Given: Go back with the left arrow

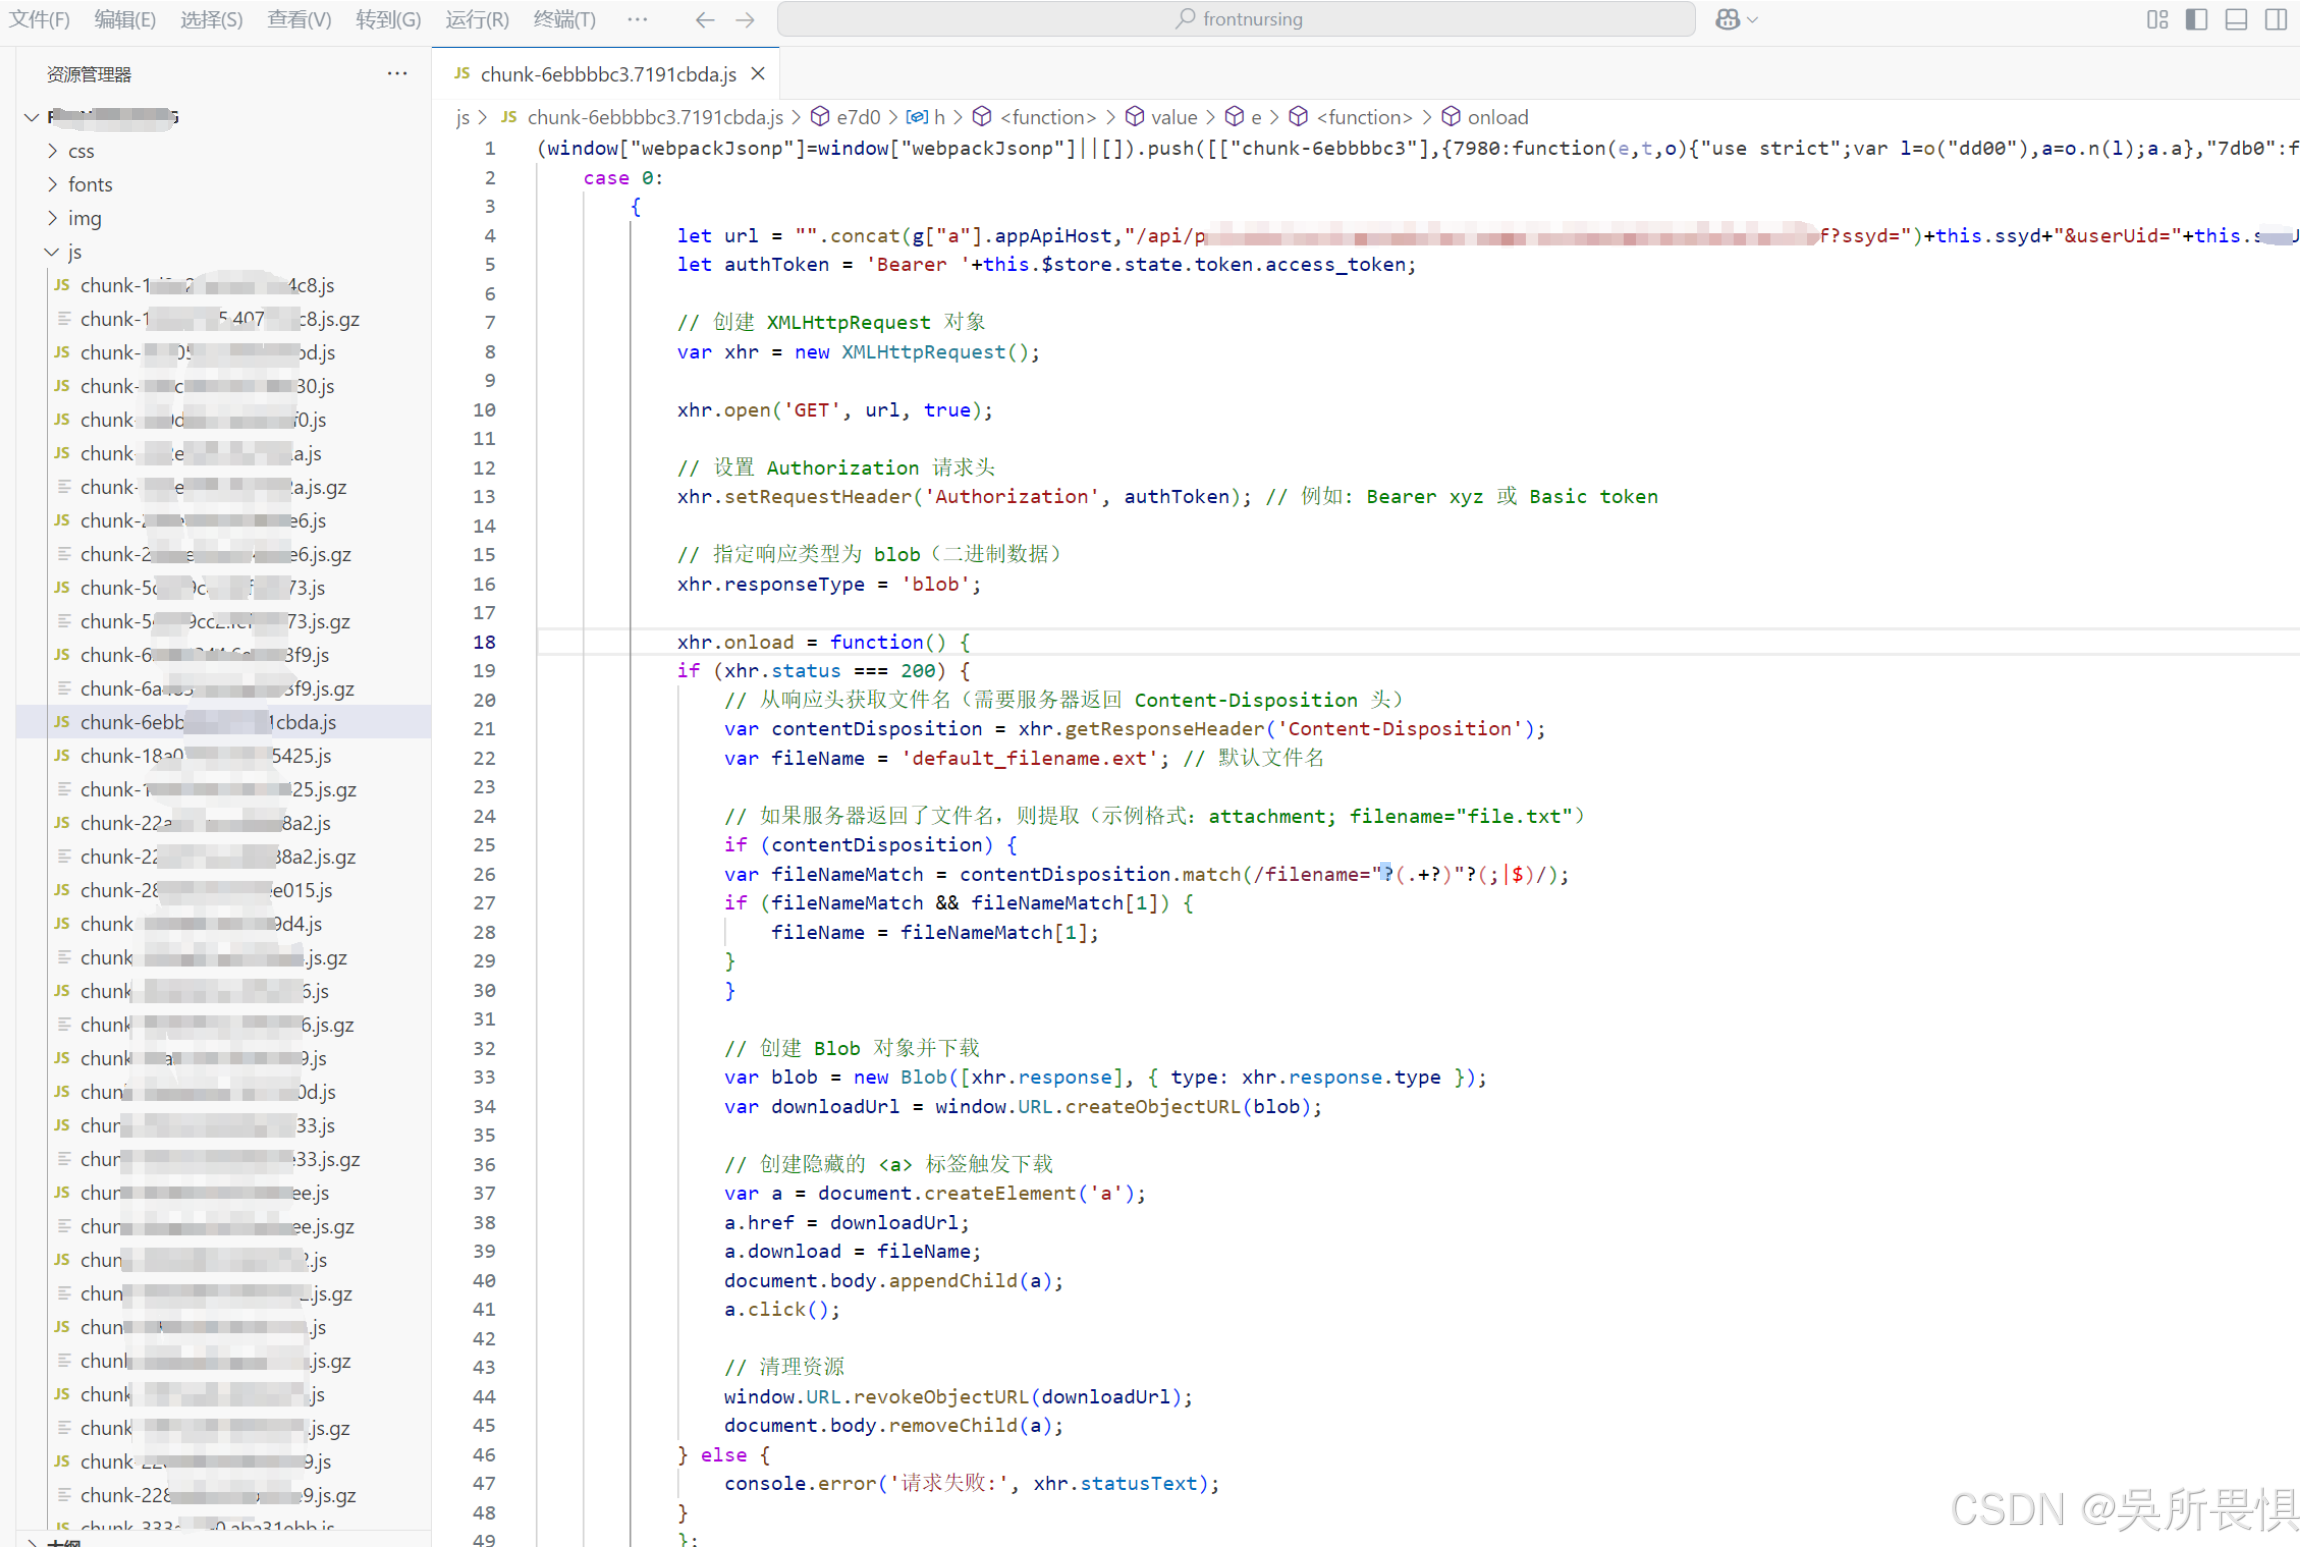Looking at the screenshot, I should pyautogui.click(x=705, y=19).
